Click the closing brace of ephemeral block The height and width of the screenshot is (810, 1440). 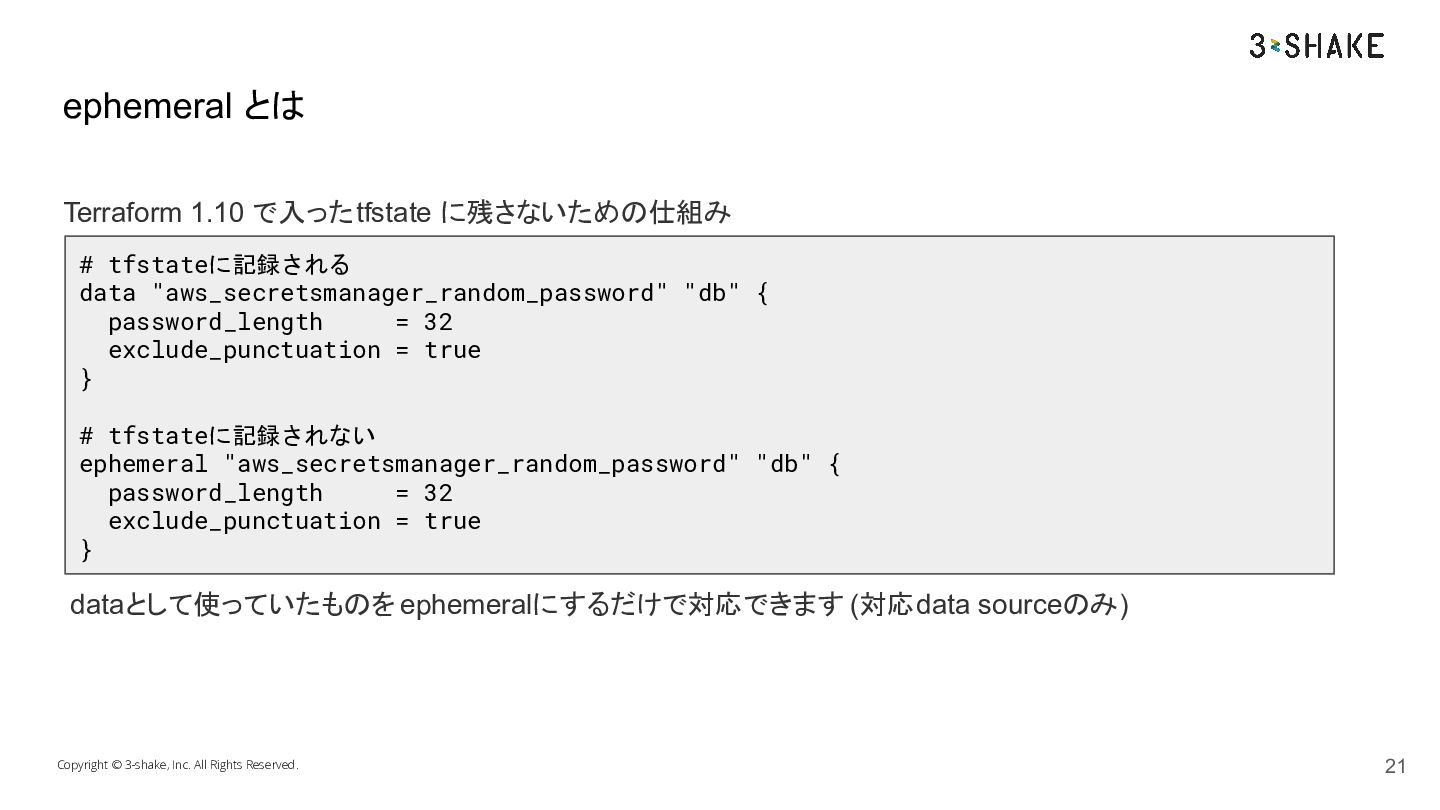click(x=86, y=550)
